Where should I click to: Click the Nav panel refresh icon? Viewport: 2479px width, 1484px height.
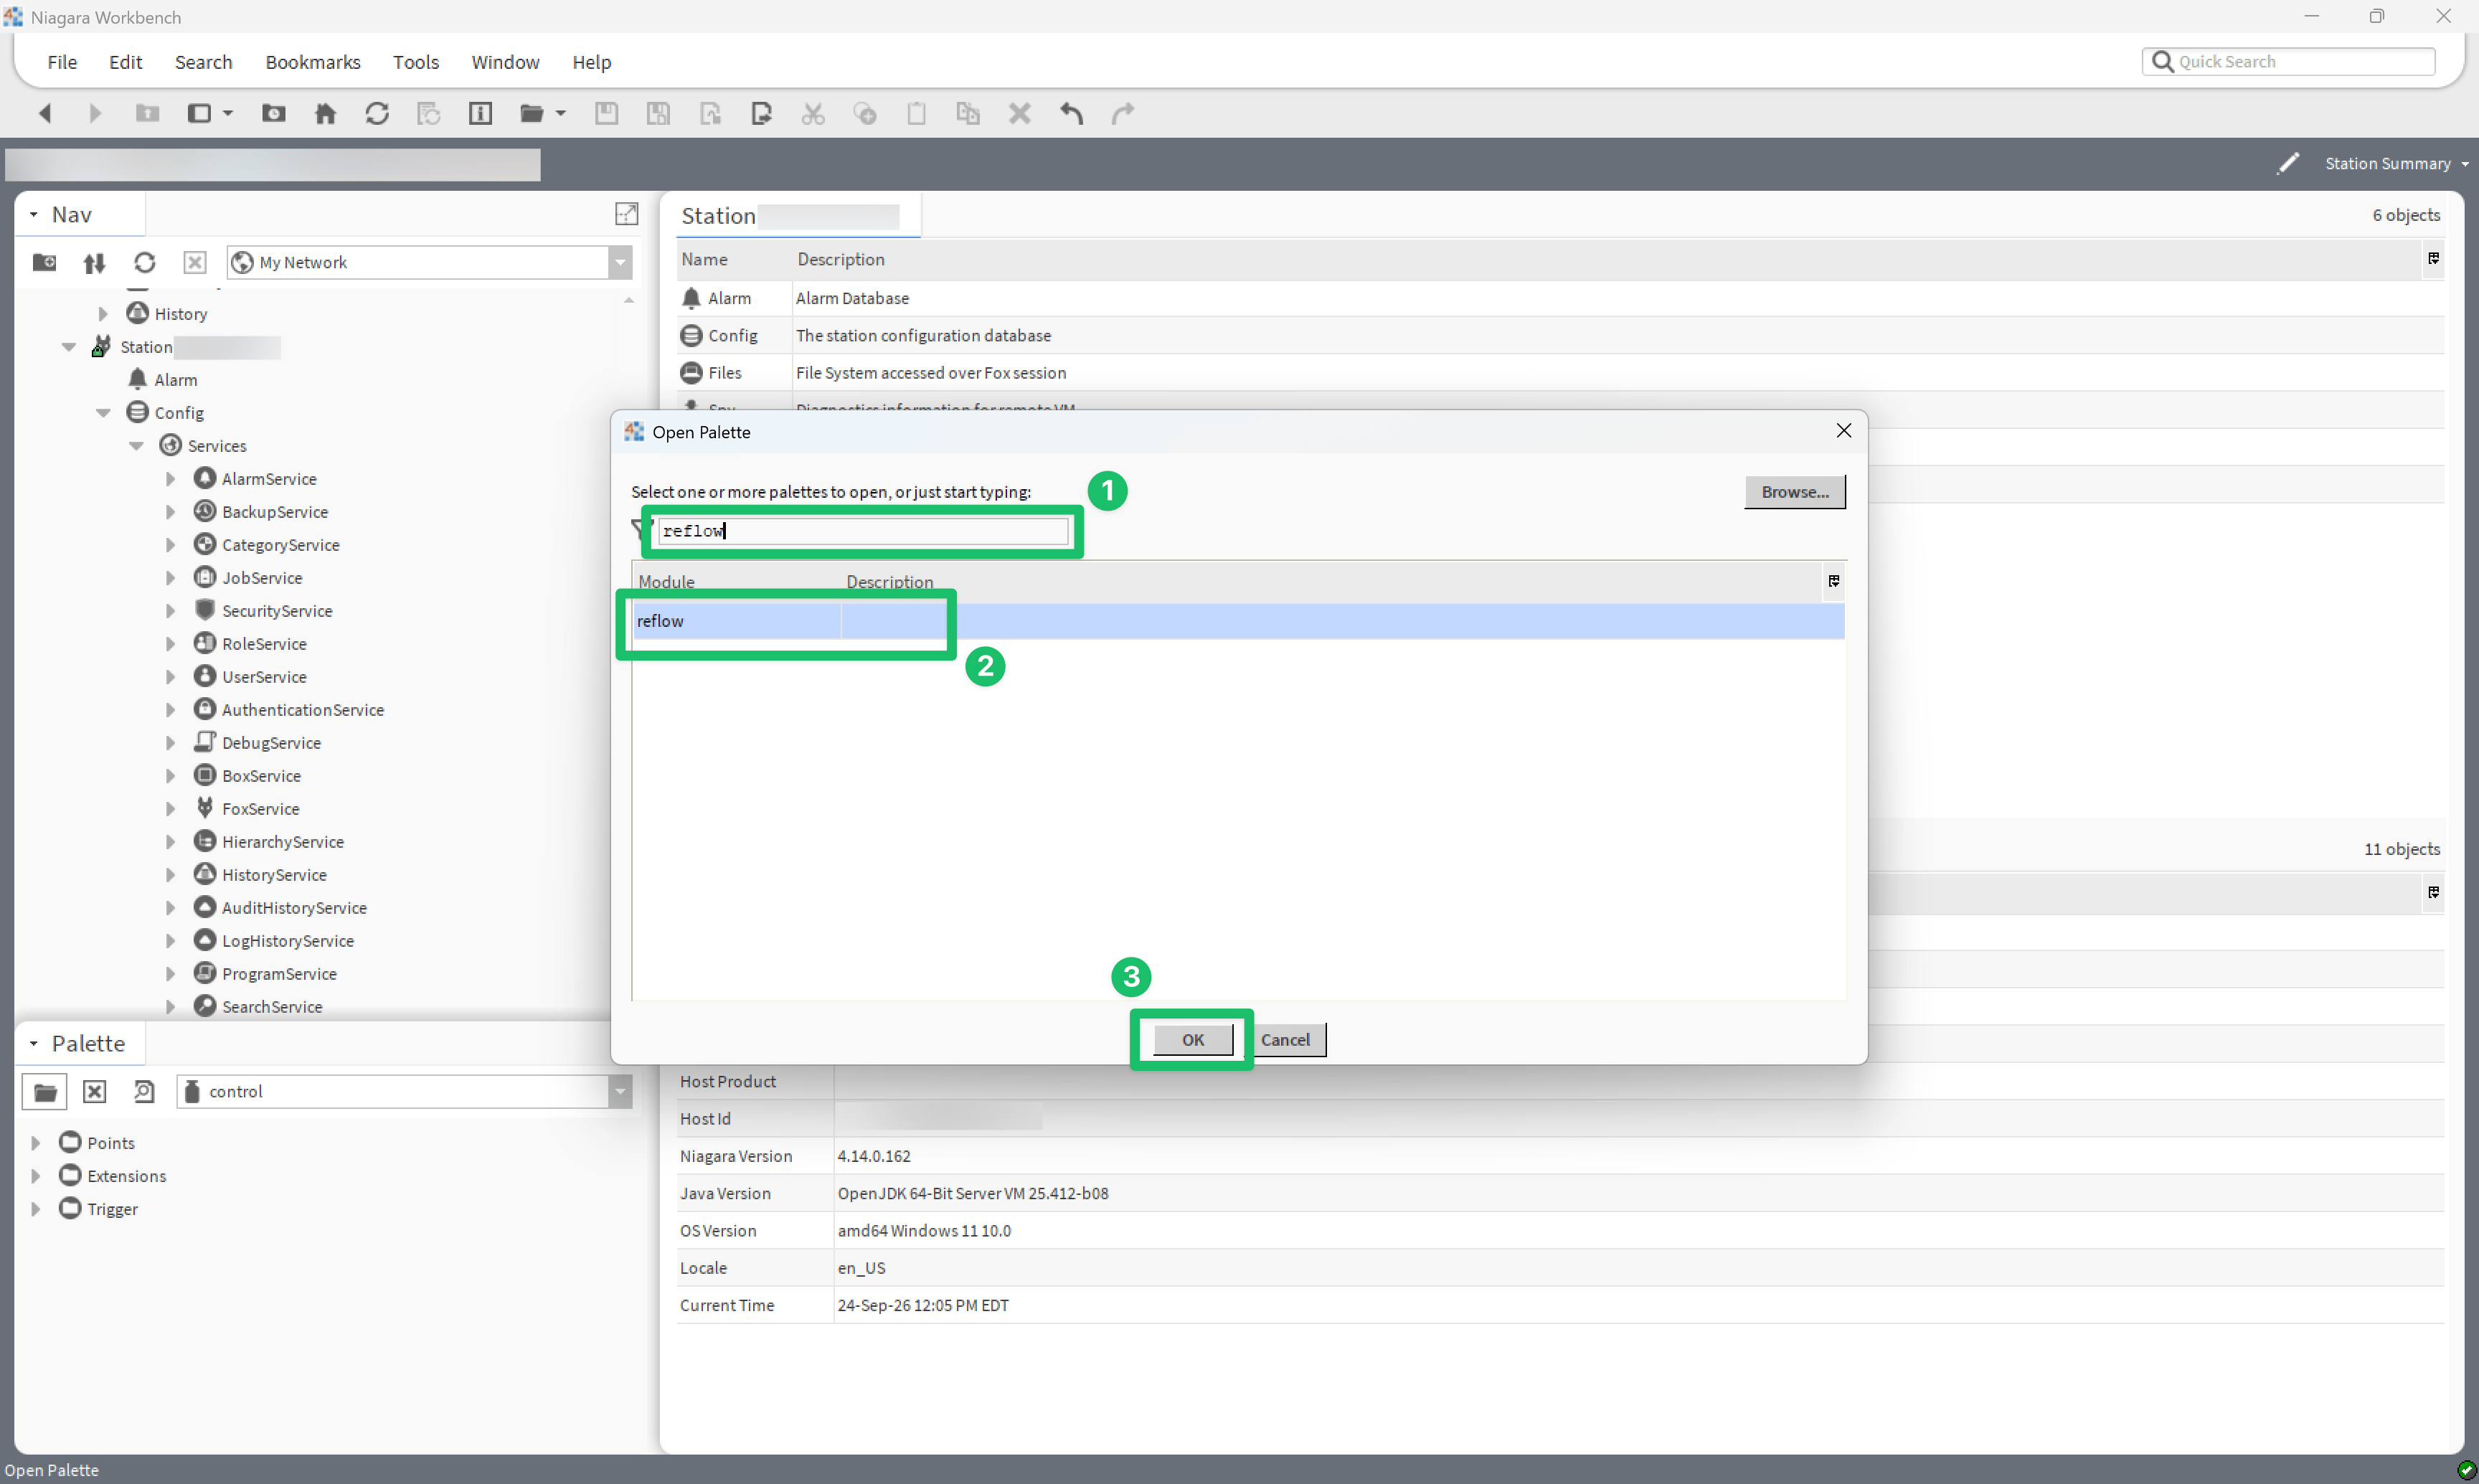pos(145,263)
